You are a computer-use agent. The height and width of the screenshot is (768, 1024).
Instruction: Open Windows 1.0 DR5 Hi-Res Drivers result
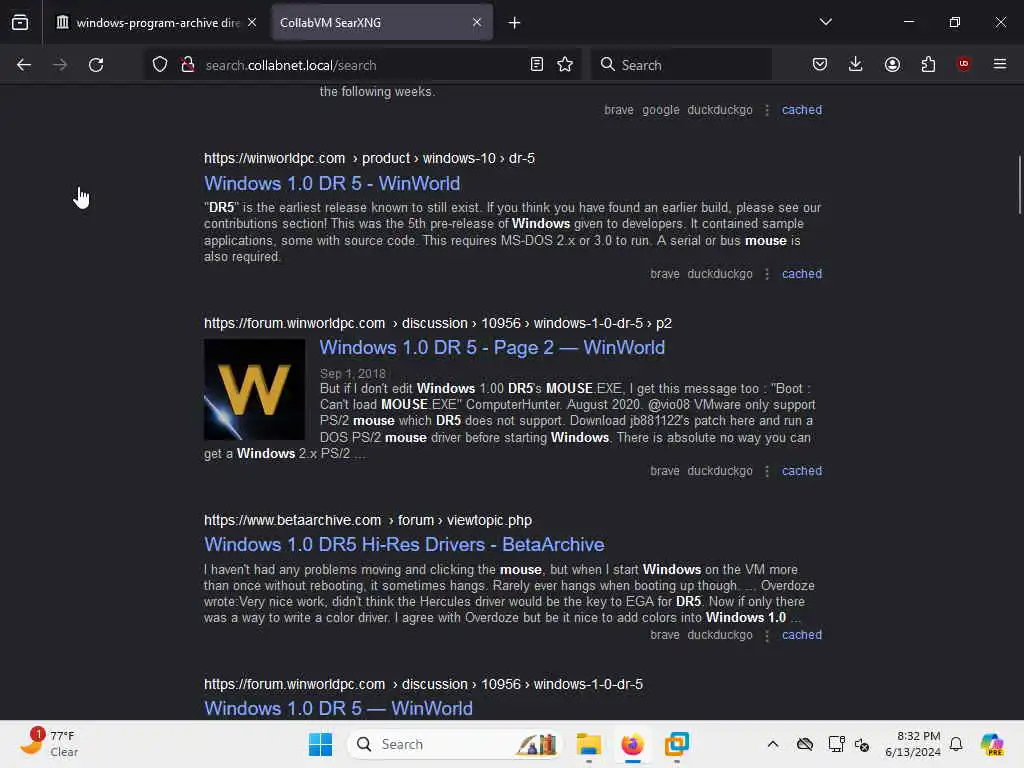pyautogui.click(x=404, y=545)
